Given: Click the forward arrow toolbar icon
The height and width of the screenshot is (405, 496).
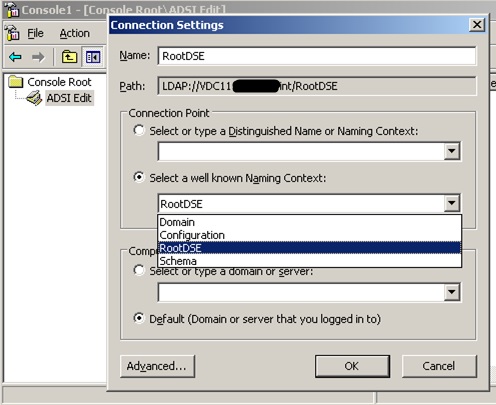Looking at the screenshot, I should point(38,57).
